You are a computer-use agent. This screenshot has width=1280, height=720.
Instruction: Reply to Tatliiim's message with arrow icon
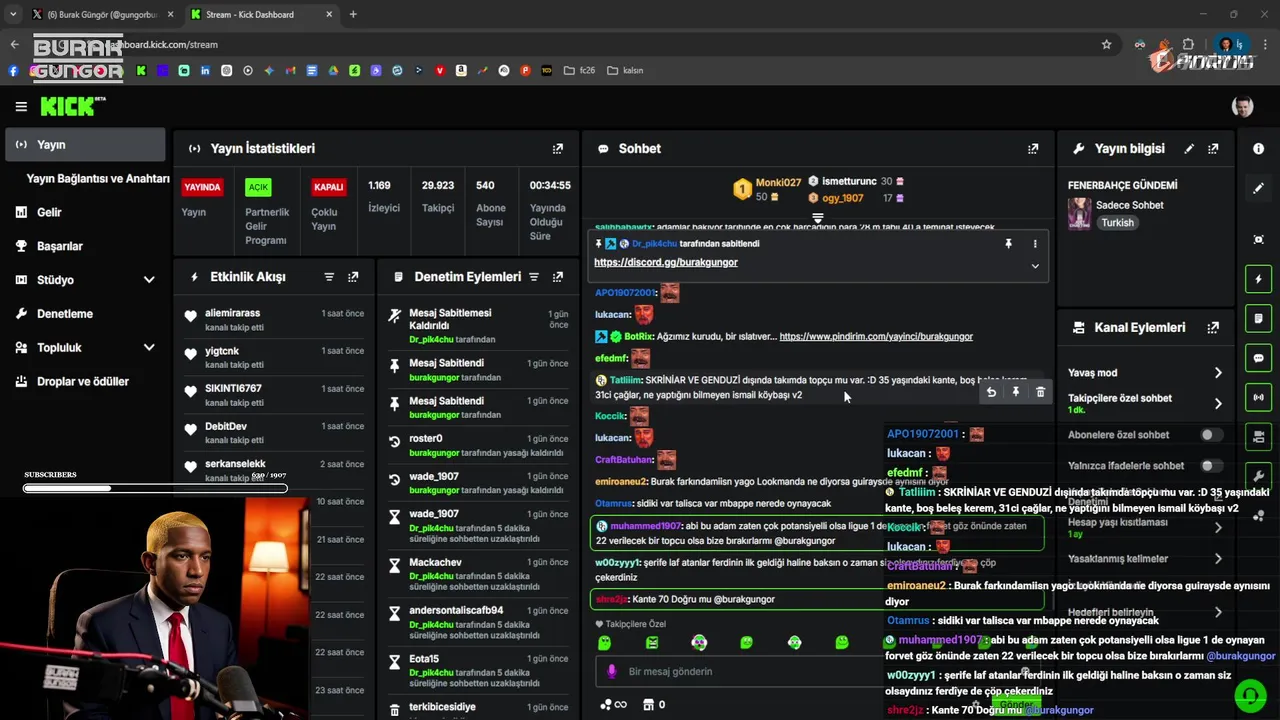pyautogui.click(x=991, y=392)
